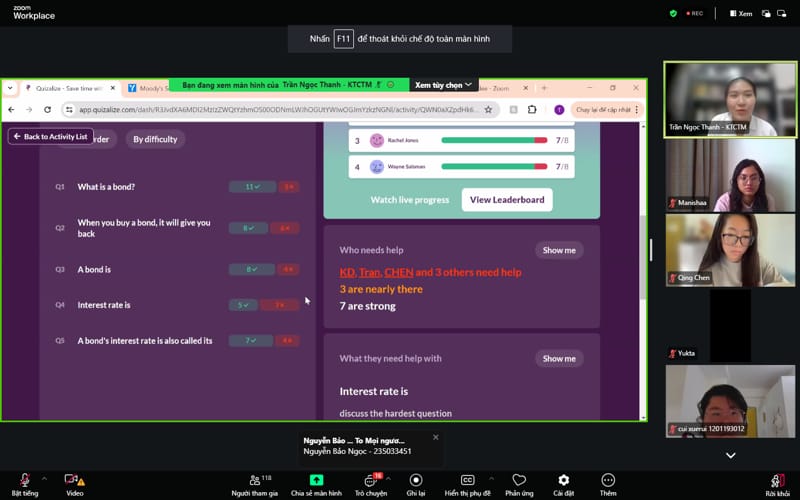
Task: Open Zoom settings (Cài đặt) gear icon
Action: 563,481
